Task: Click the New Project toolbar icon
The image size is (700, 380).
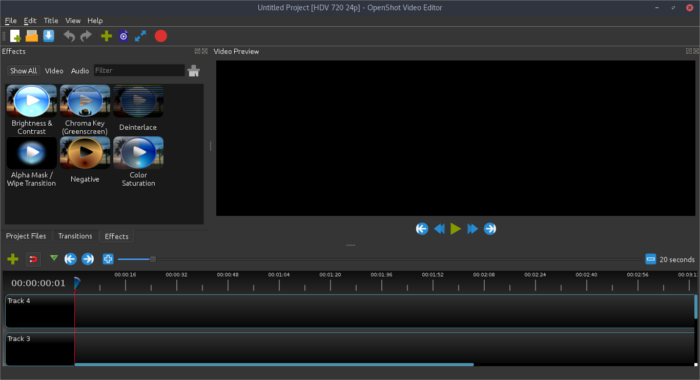Action: pyautogui.click(x=15, y=36)
